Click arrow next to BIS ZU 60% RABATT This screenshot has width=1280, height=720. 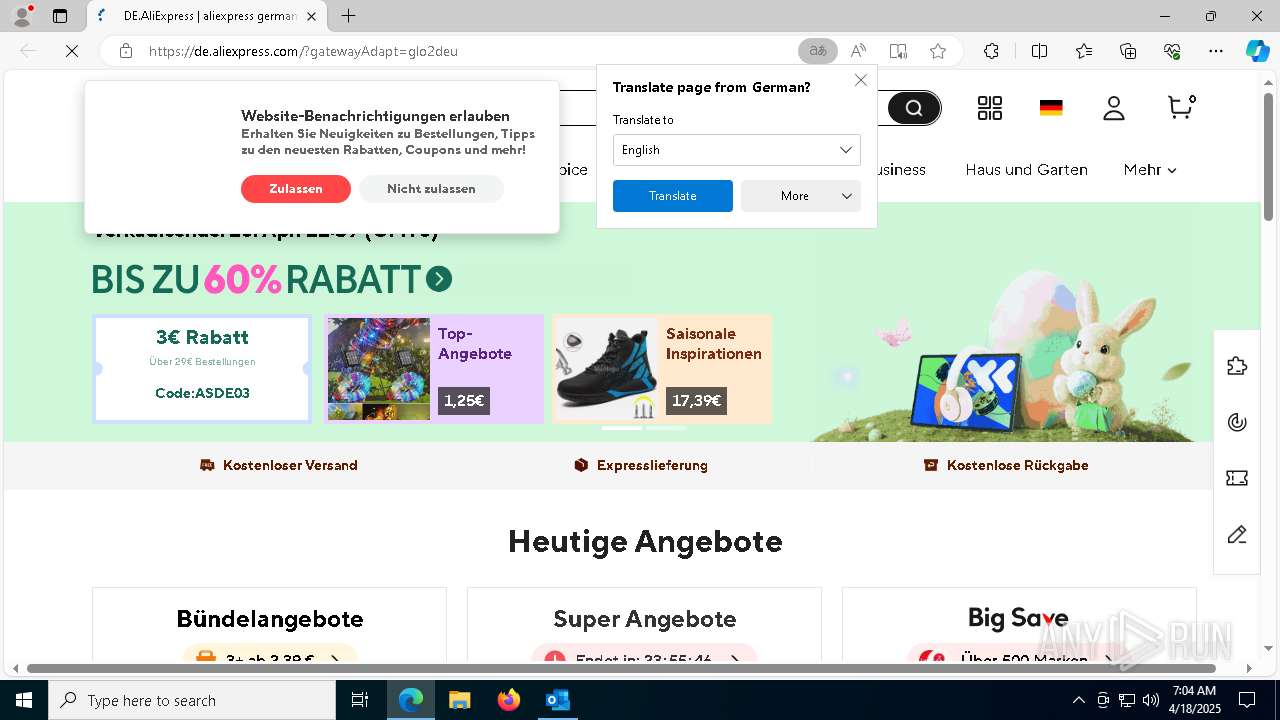click(x=439, y=279)
